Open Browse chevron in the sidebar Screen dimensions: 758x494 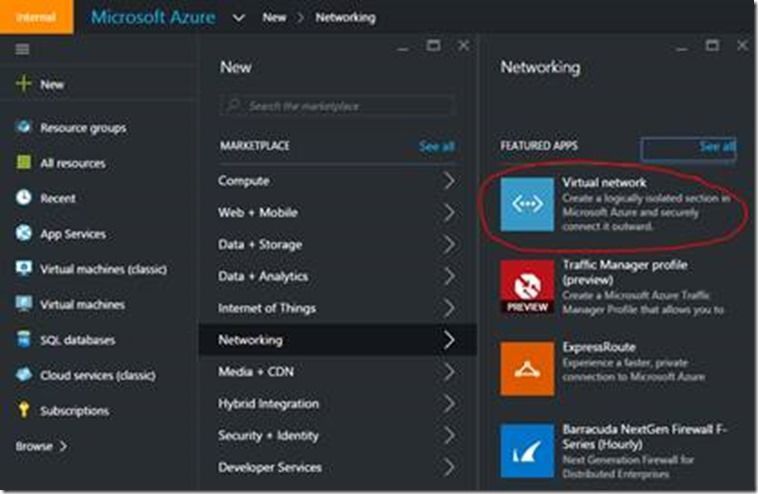[63, 446]
